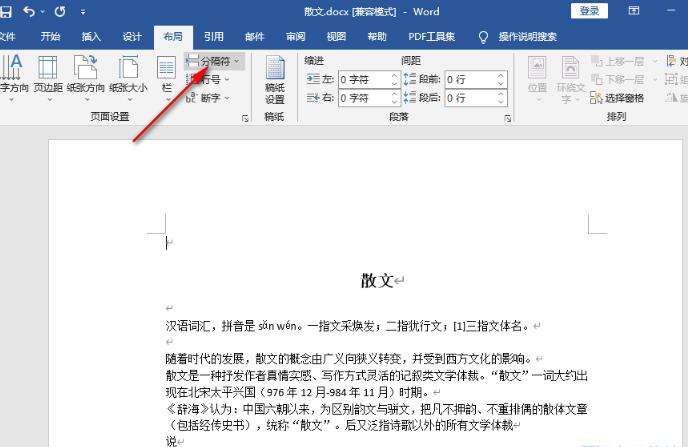Click the line starting 随着时代的发展
The height and width of the screenshot is (447, 688).
pyautogui.click(x=349, y=359)
